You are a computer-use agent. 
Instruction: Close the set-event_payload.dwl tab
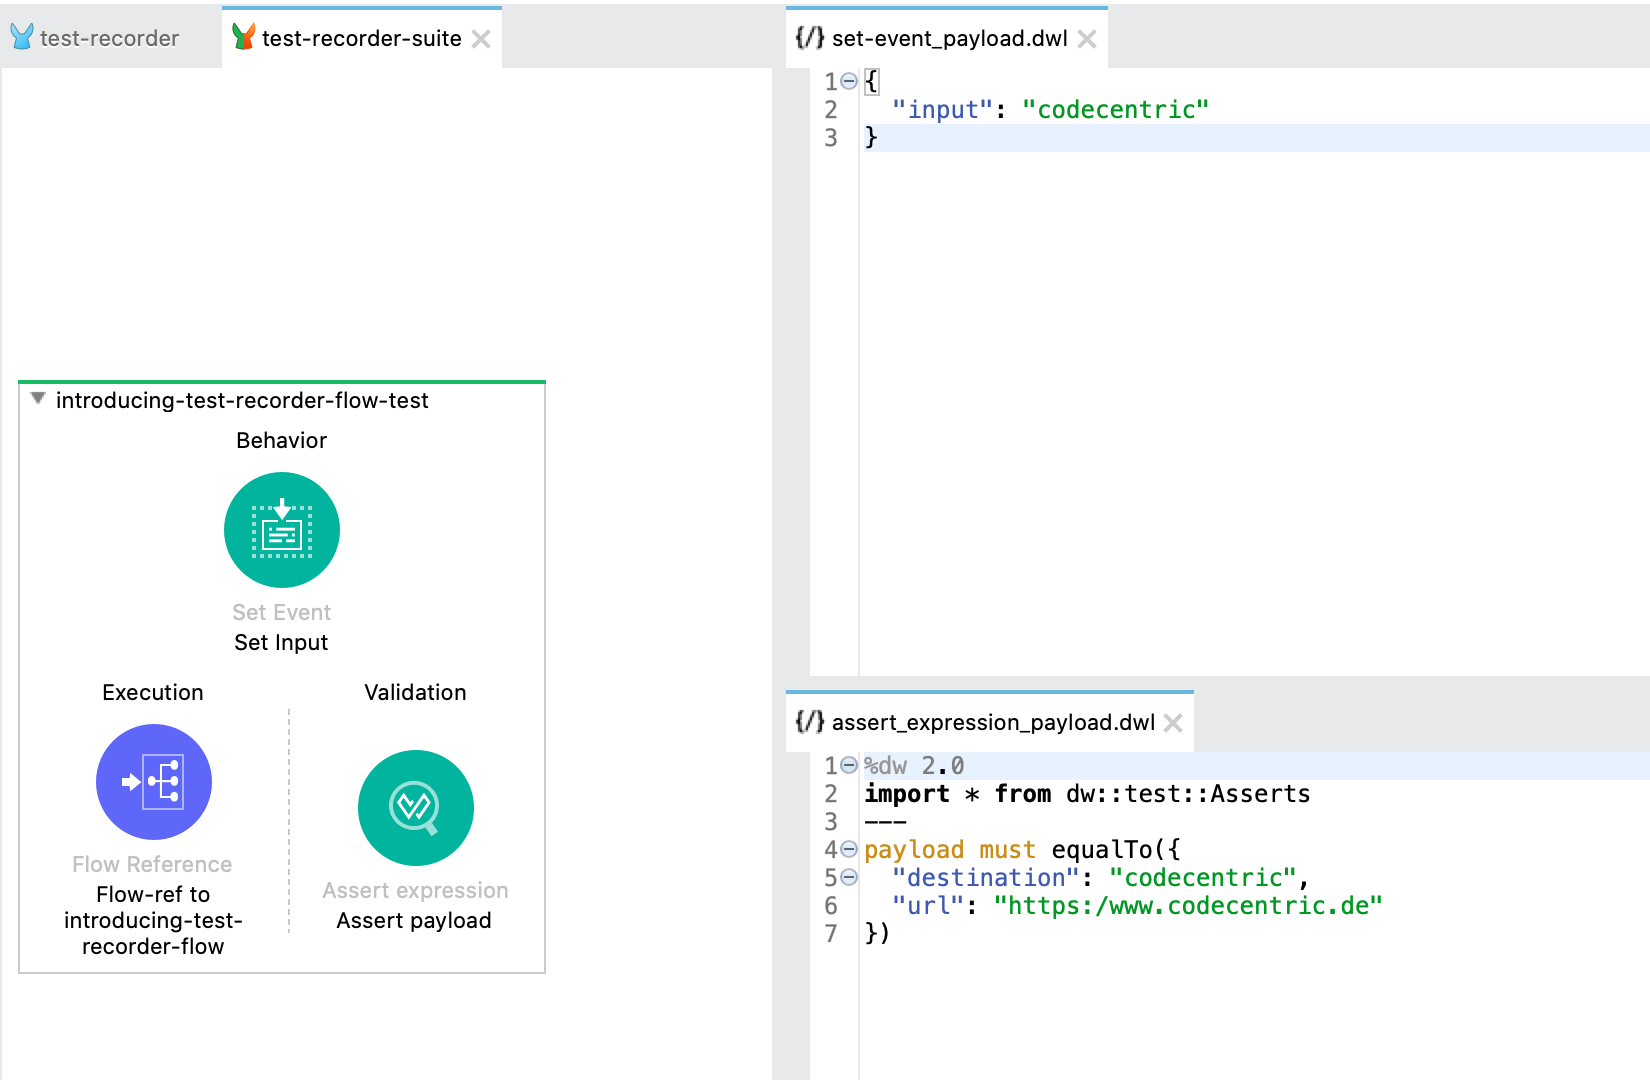(x=1087, y=39)
